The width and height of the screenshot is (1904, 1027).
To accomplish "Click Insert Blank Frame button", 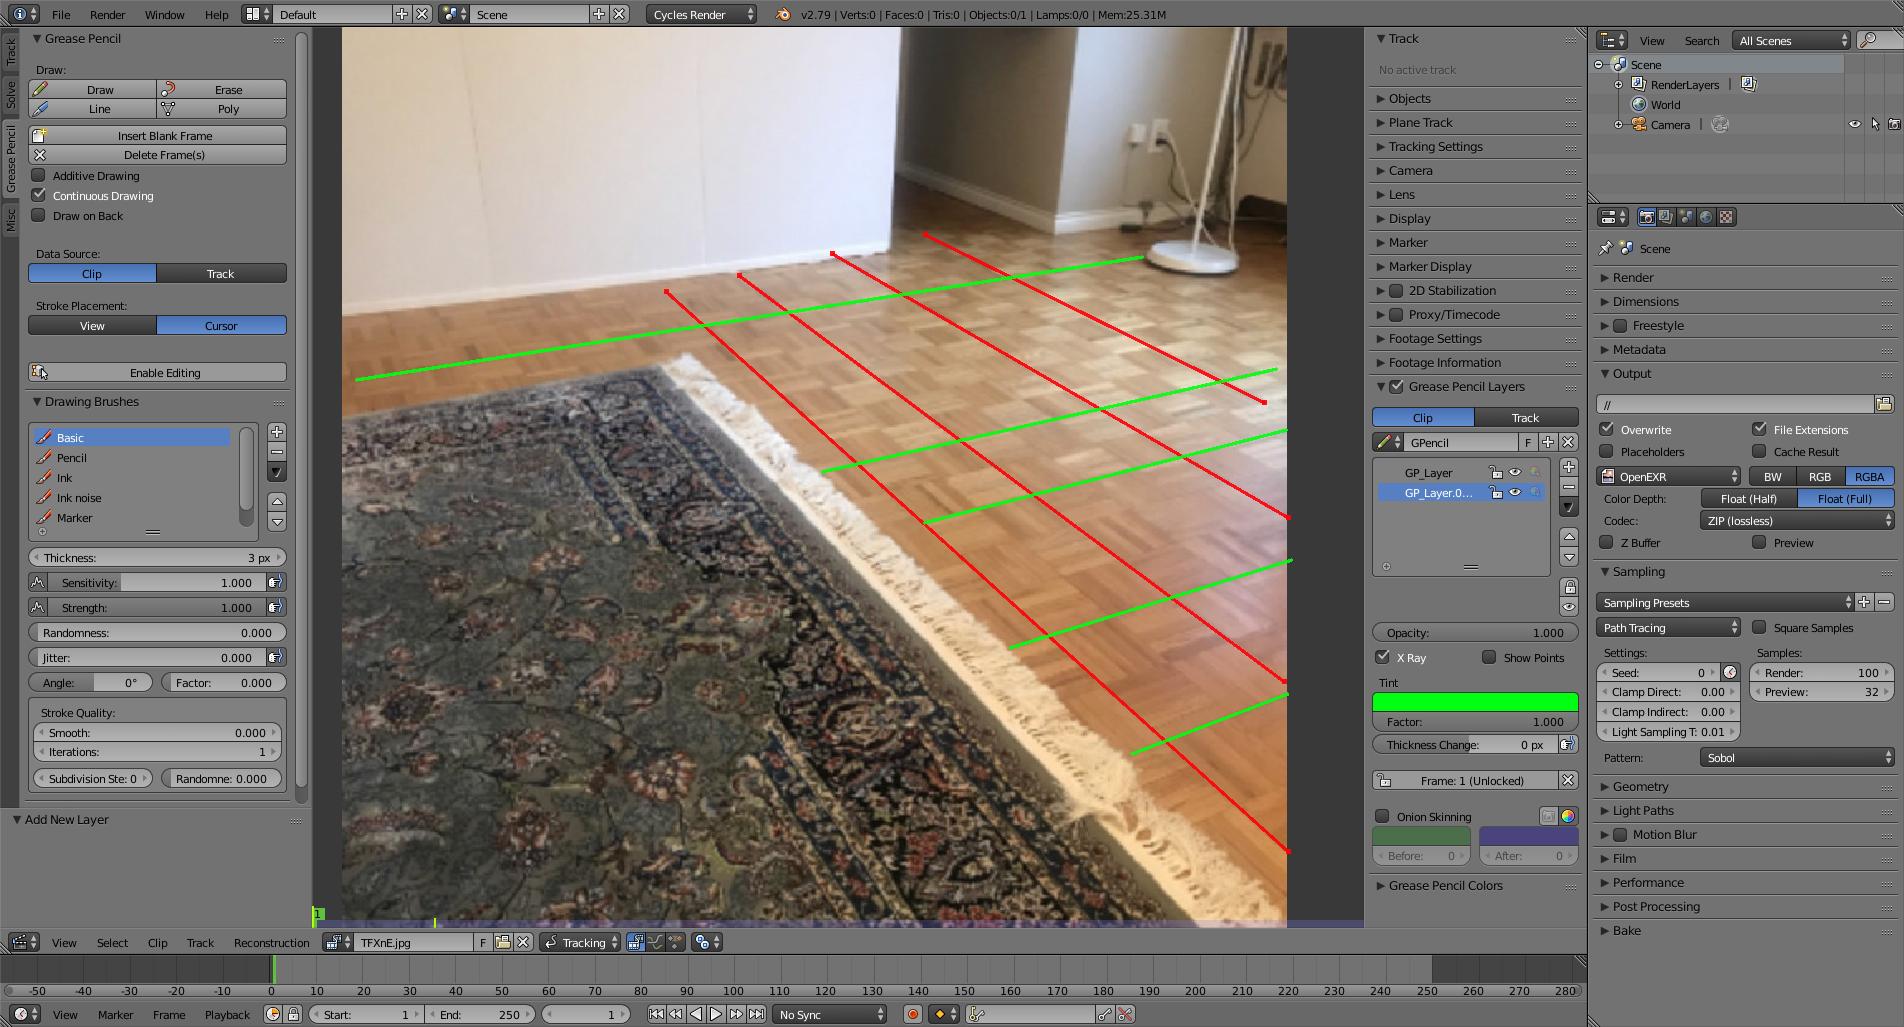I will click(x=158, y=135).
